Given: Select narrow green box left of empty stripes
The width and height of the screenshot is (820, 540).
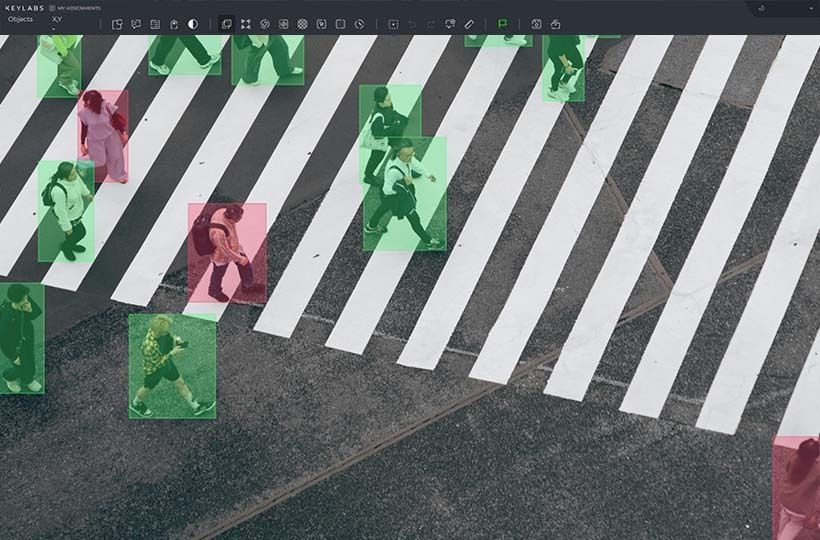Looking at the screenshot, I should coord(563,68).
